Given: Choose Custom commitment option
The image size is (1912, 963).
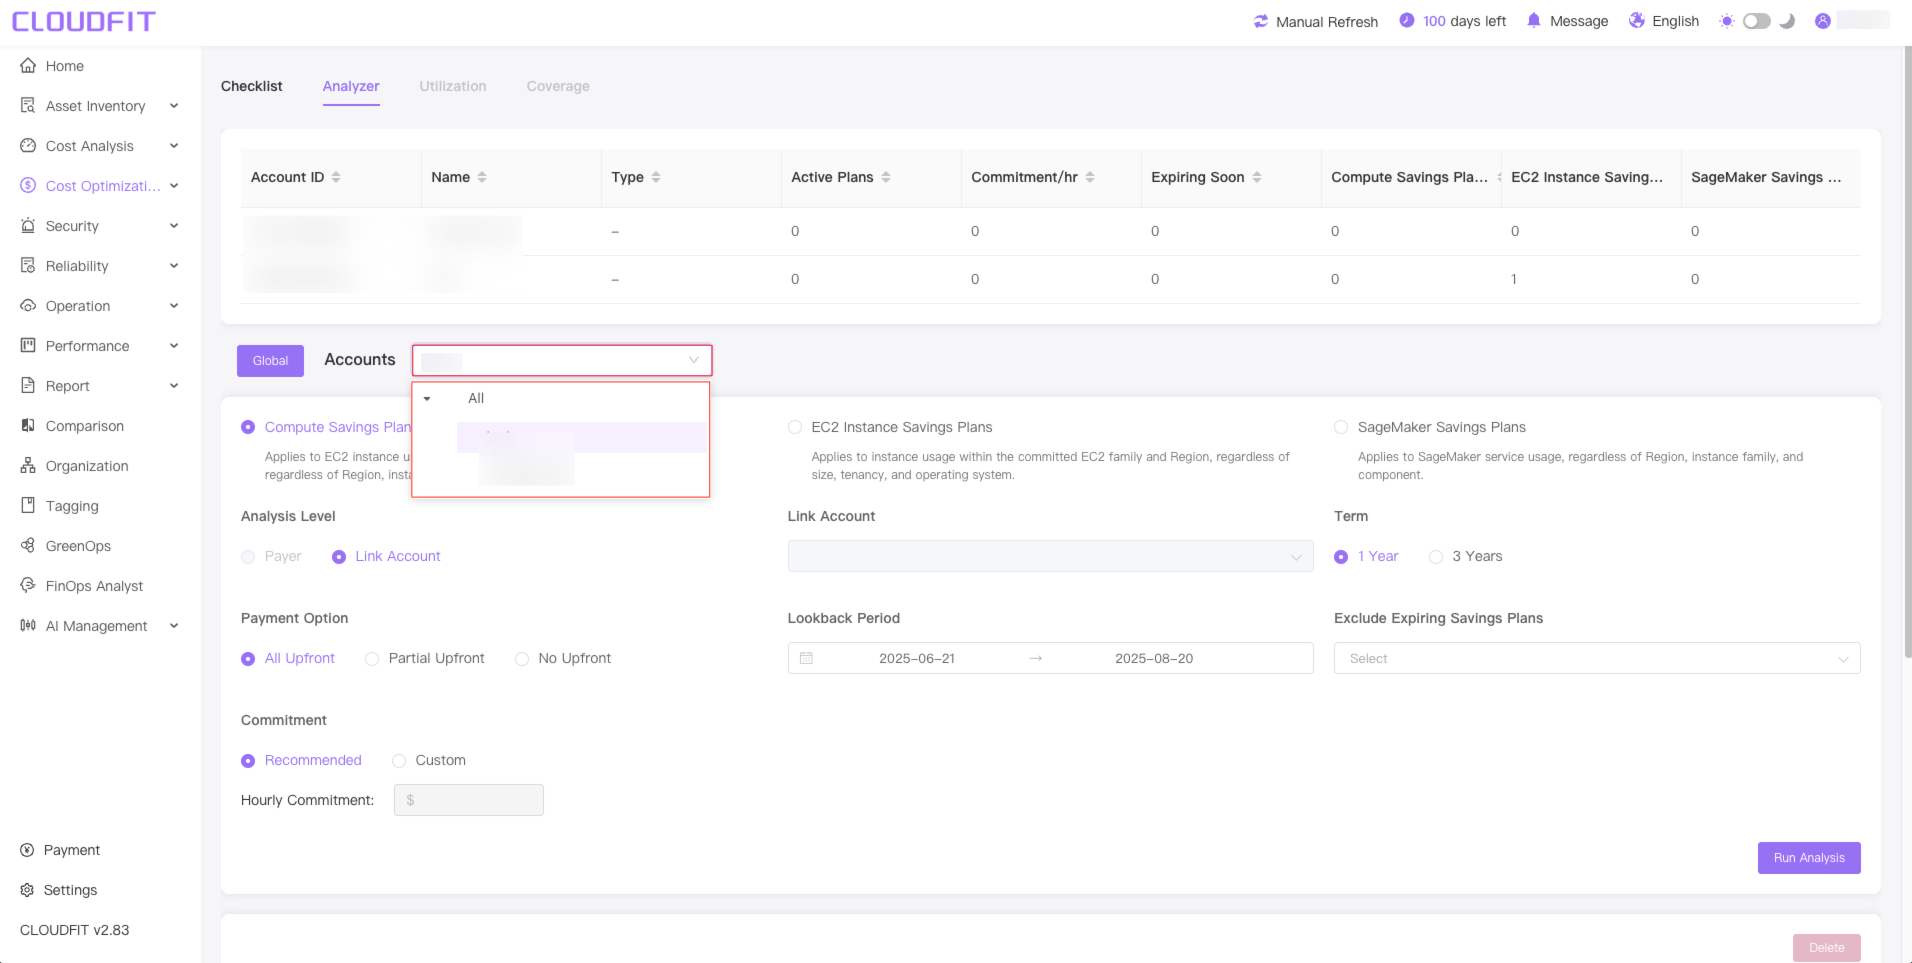Looking at the screenshot, I should [x=399, y=761].
